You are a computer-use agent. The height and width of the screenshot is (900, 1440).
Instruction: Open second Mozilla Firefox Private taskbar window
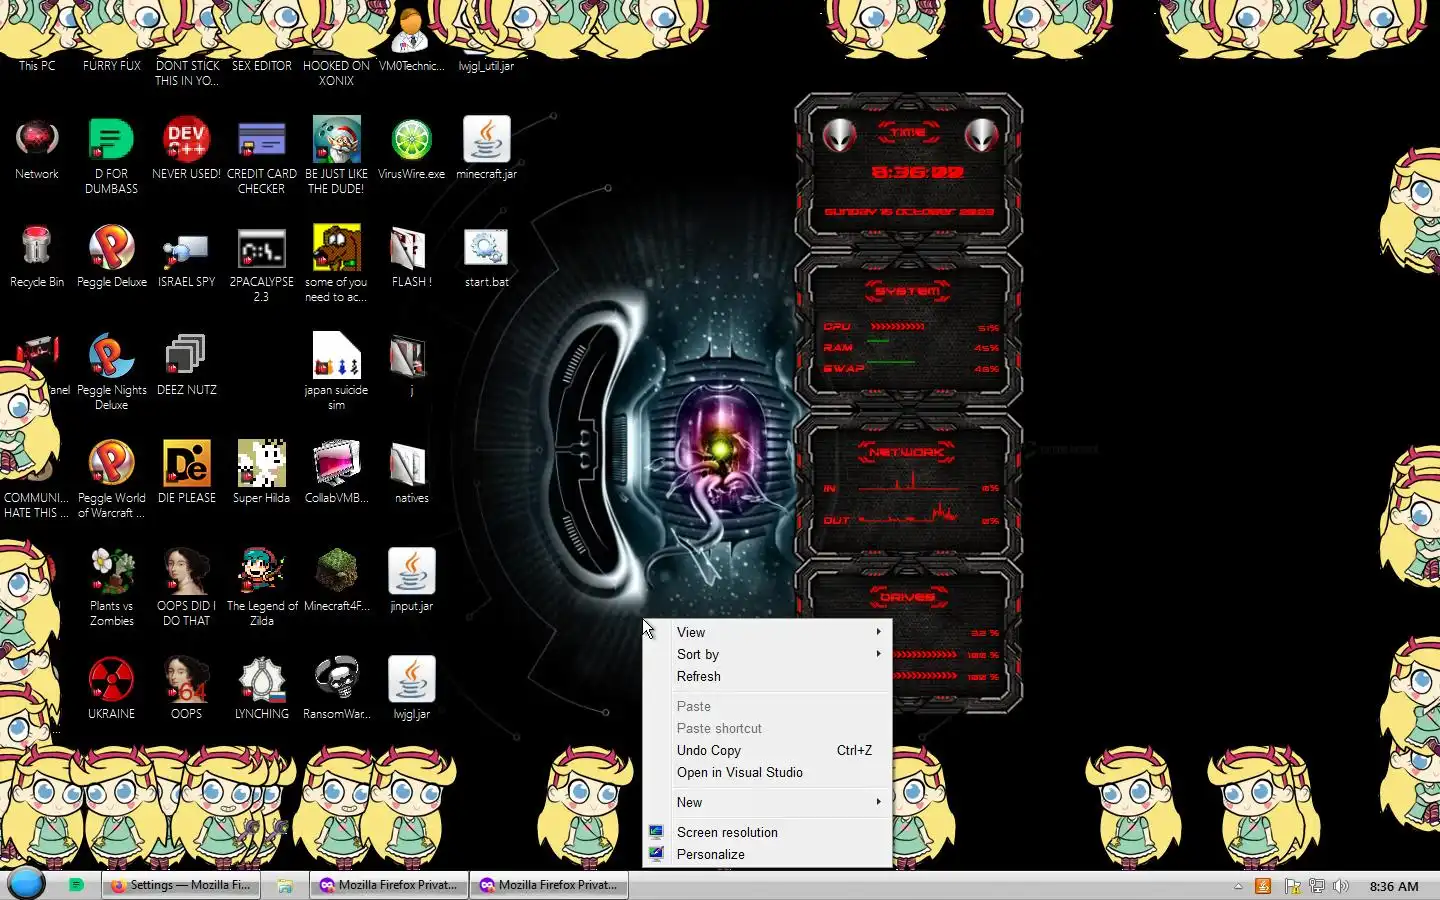click(549, 885)
